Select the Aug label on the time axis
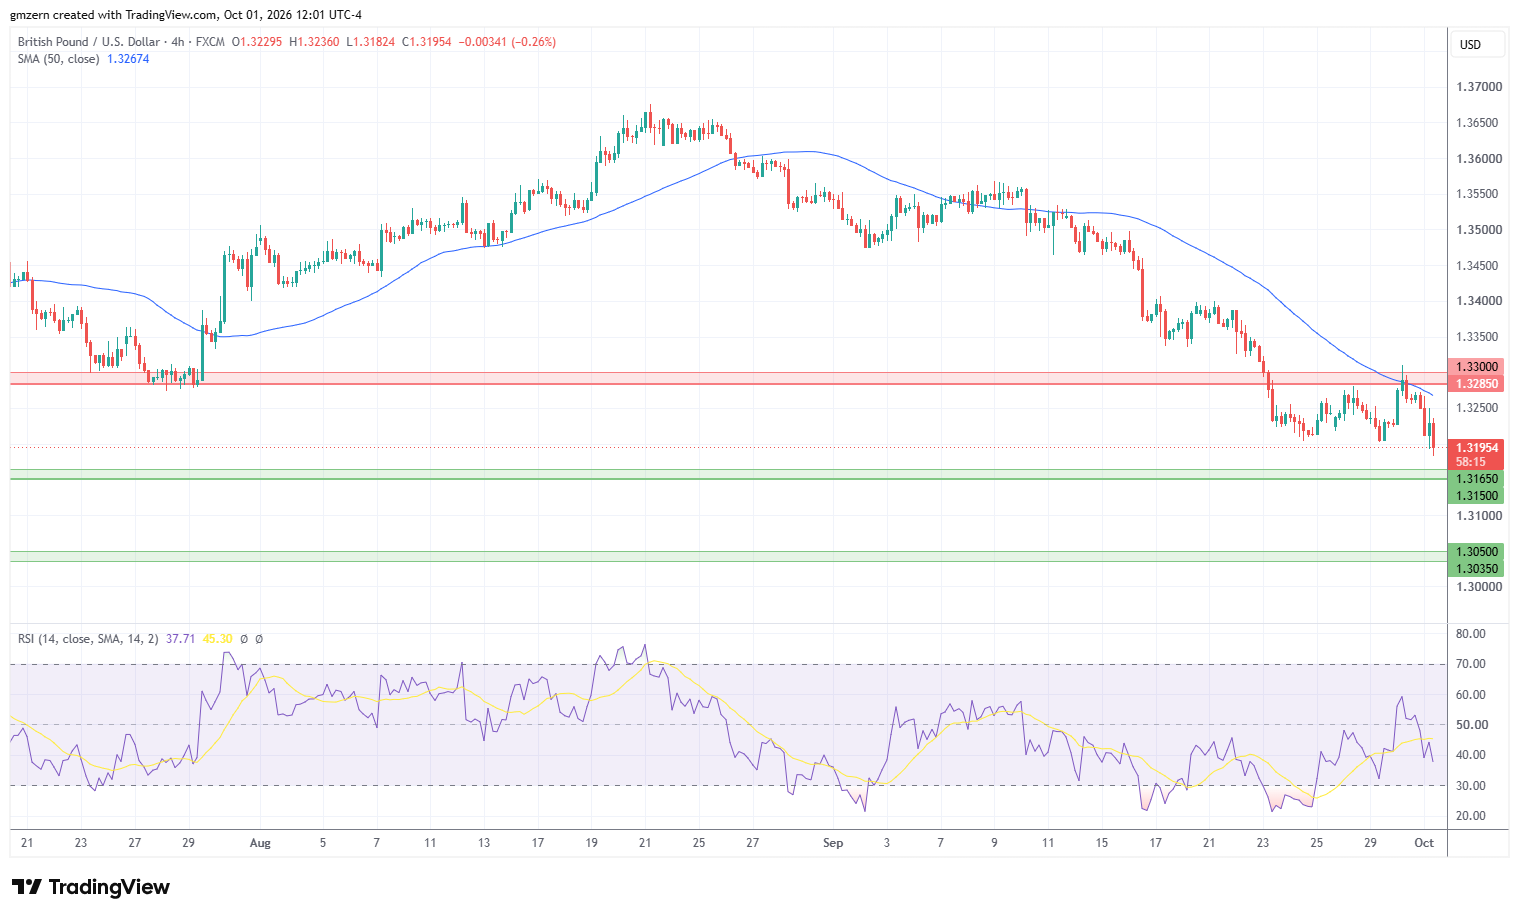1519x917 pixels. point(260,843)
